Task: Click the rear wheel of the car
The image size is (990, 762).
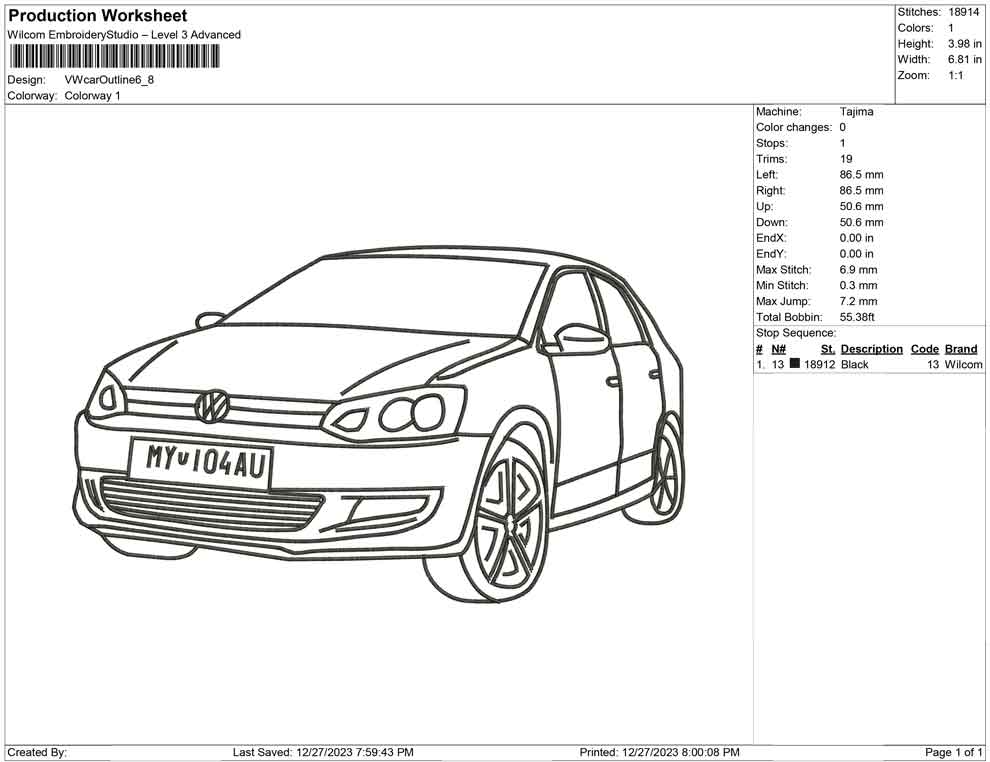Action: [664, 470]
